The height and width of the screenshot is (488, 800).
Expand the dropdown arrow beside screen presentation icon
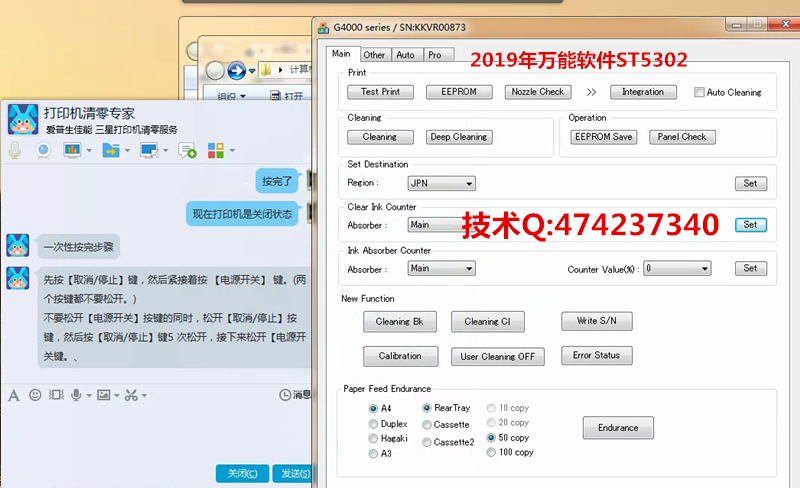89,151
